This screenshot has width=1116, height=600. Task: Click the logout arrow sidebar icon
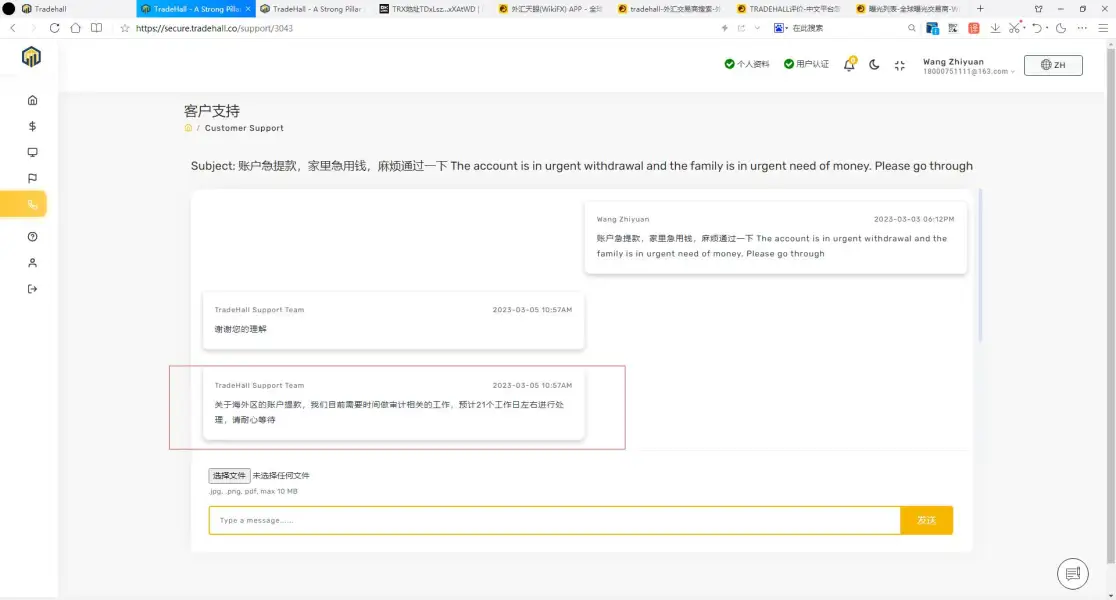coord(32,289)
